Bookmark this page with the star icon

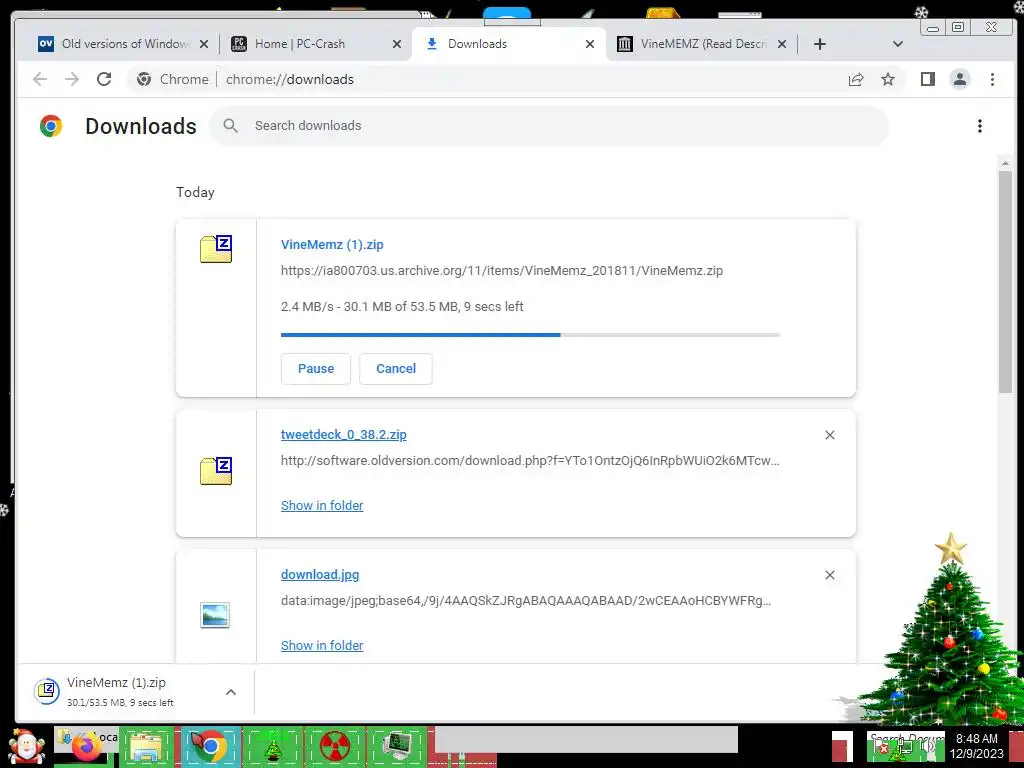point(888,79)
